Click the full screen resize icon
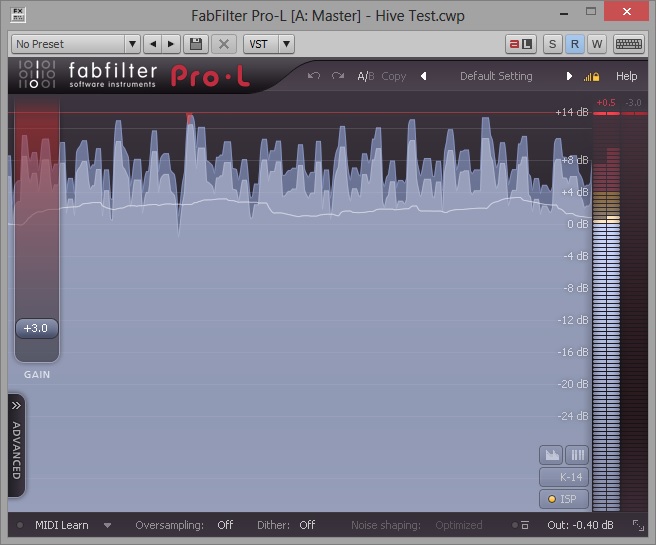Viewport: 656px width, 545px height. coord(638,525)
